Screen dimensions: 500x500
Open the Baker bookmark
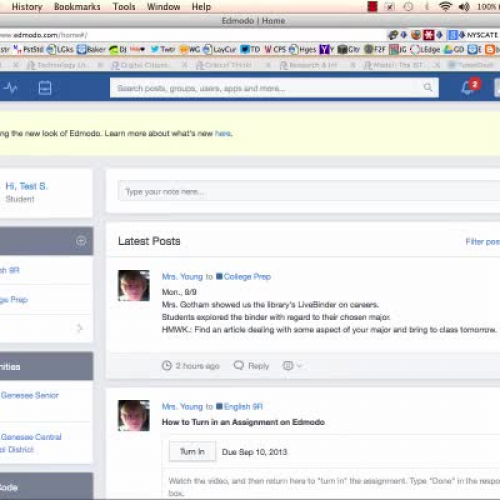click(91, 49)
